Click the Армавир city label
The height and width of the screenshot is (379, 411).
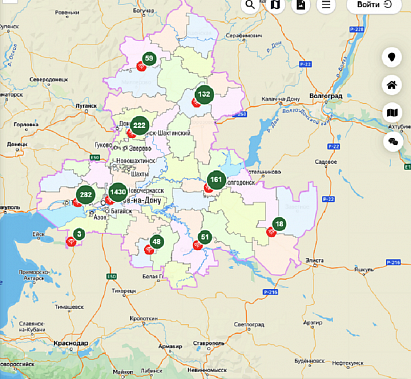(170, 346)
